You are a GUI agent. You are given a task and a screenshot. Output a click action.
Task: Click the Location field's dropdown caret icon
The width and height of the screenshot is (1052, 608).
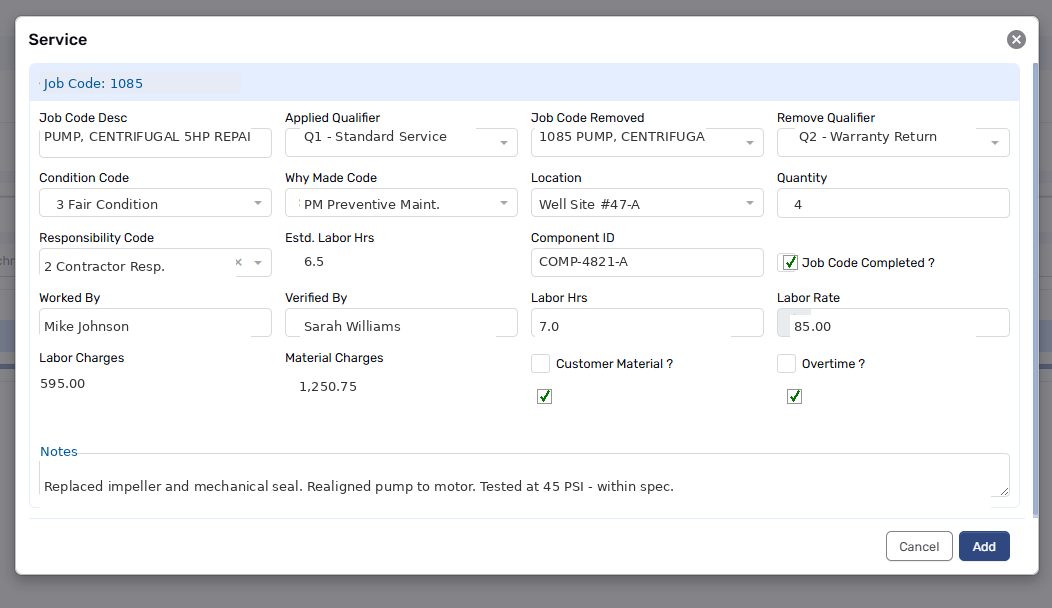coord(751,202)
